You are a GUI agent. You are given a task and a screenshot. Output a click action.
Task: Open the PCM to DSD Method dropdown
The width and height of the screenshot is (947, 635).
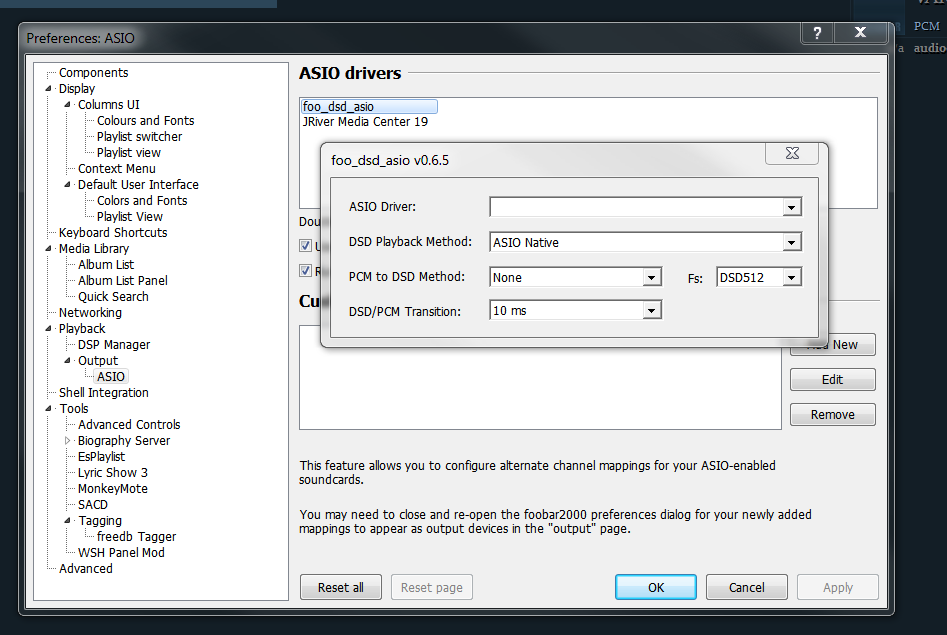651,277
